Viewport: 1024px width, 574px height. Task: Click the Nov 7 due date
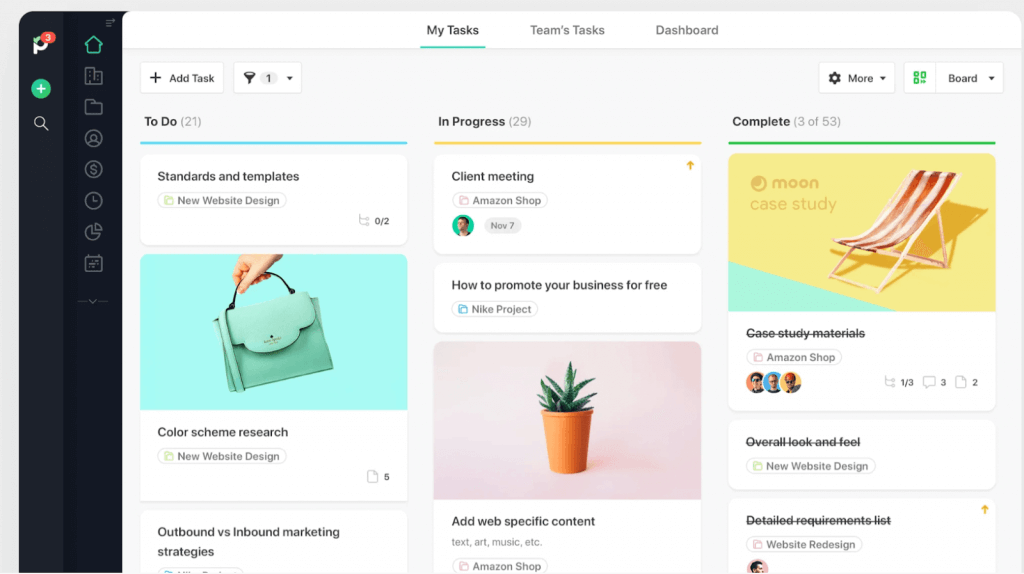(502, 225)
